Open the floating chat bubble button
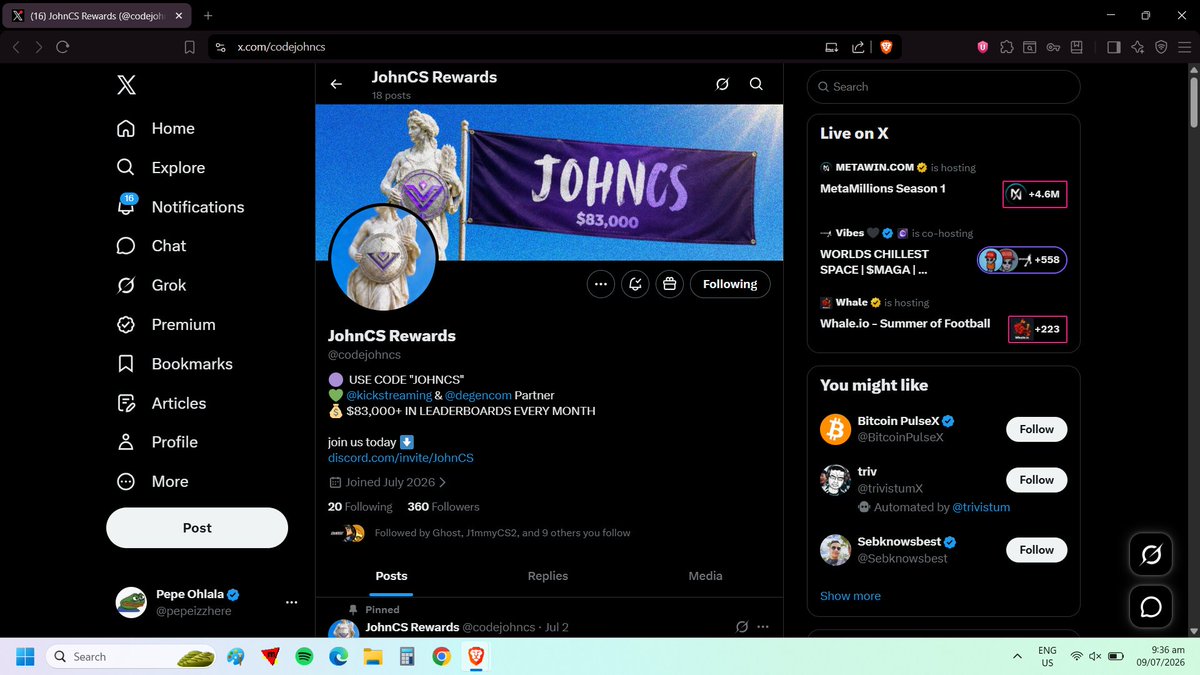Screen dimensions: 1200x675 (x=1151, y=606)
